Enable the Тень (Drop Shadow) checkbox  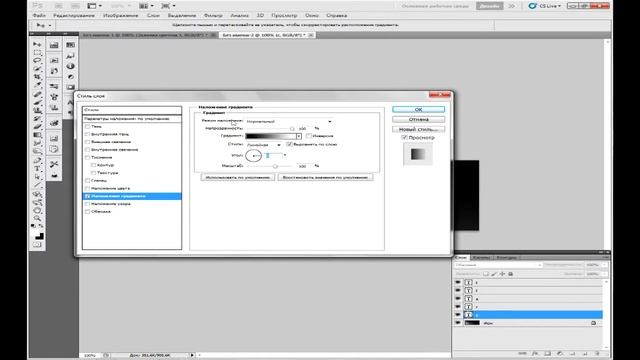coord(87,127)
